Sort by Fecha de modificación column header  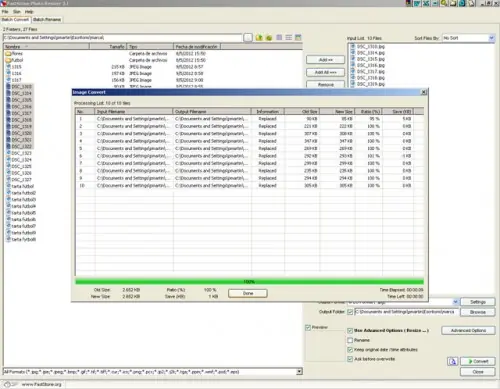point(197,47)
